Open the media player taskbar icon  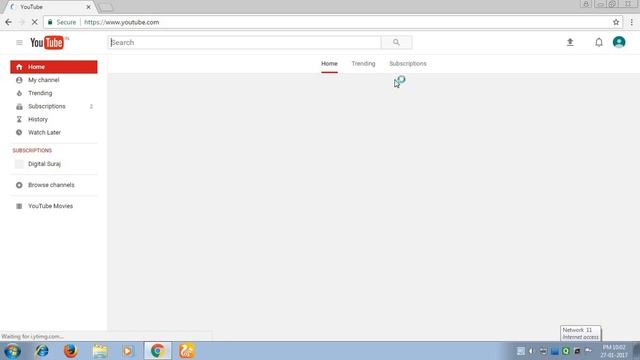pyautogui.click(x=128, y=351)
